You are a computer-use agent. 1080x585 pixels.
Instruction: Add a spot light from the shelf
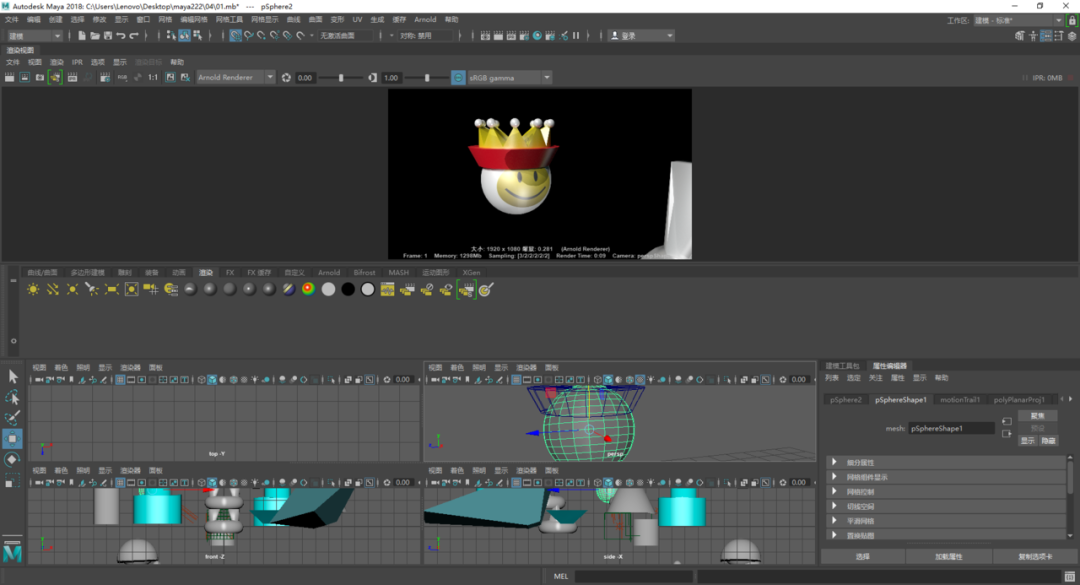pos(92,289)
